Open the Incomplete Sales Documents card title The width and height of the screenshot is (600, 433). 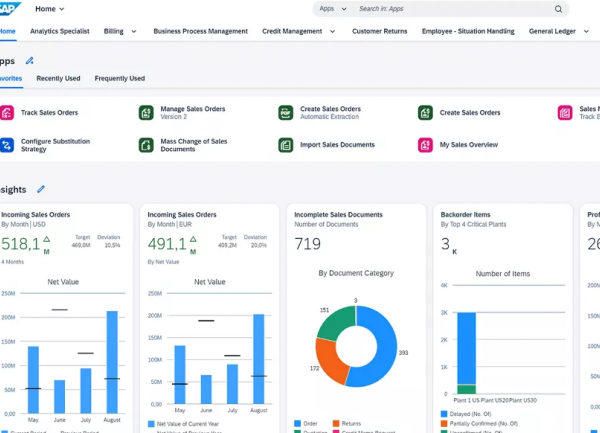[x=338, y=215]
